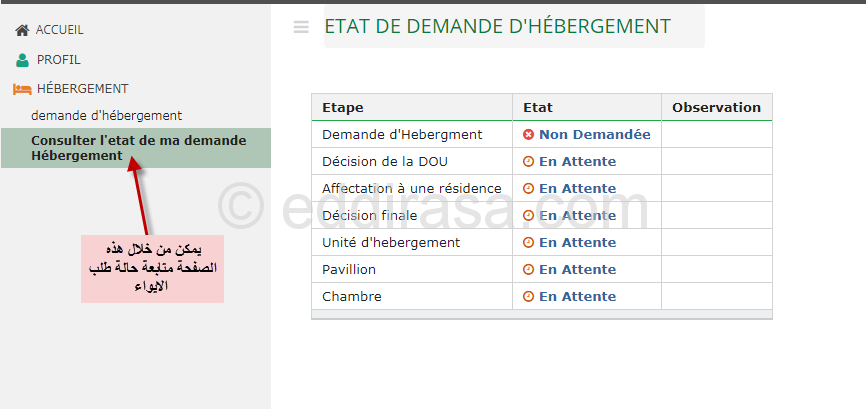866x409 pixels.
Task: Click the bed icon beside HÉBERGEMENT
Action: [22, 89]
